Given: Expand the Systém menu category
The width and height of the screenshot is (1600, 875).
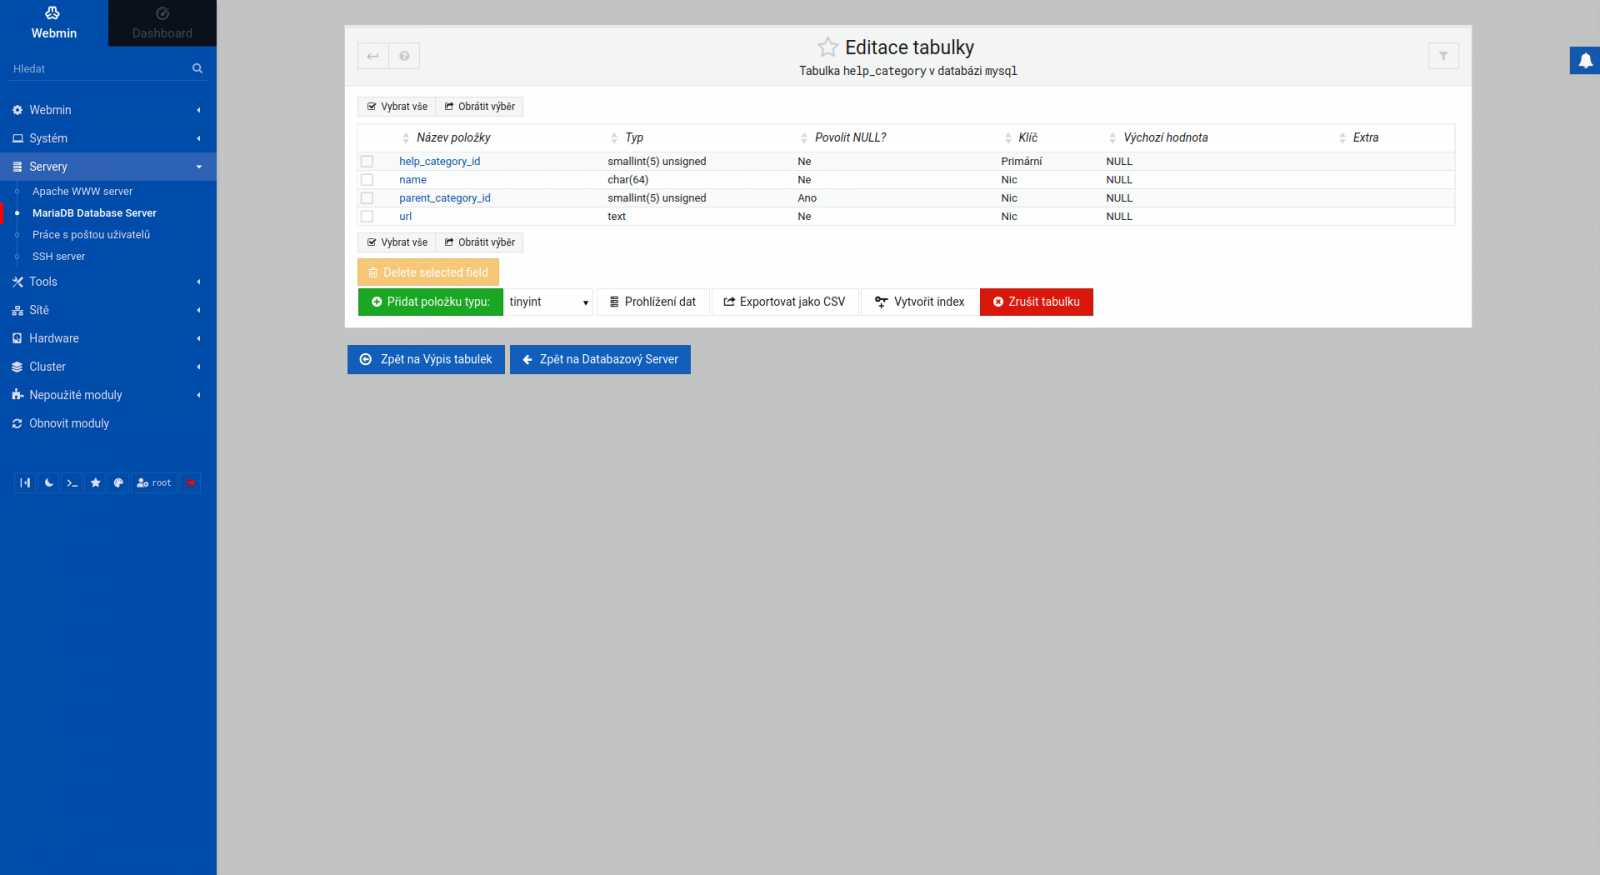Looking at the screenshot, I should coord(108,138).
